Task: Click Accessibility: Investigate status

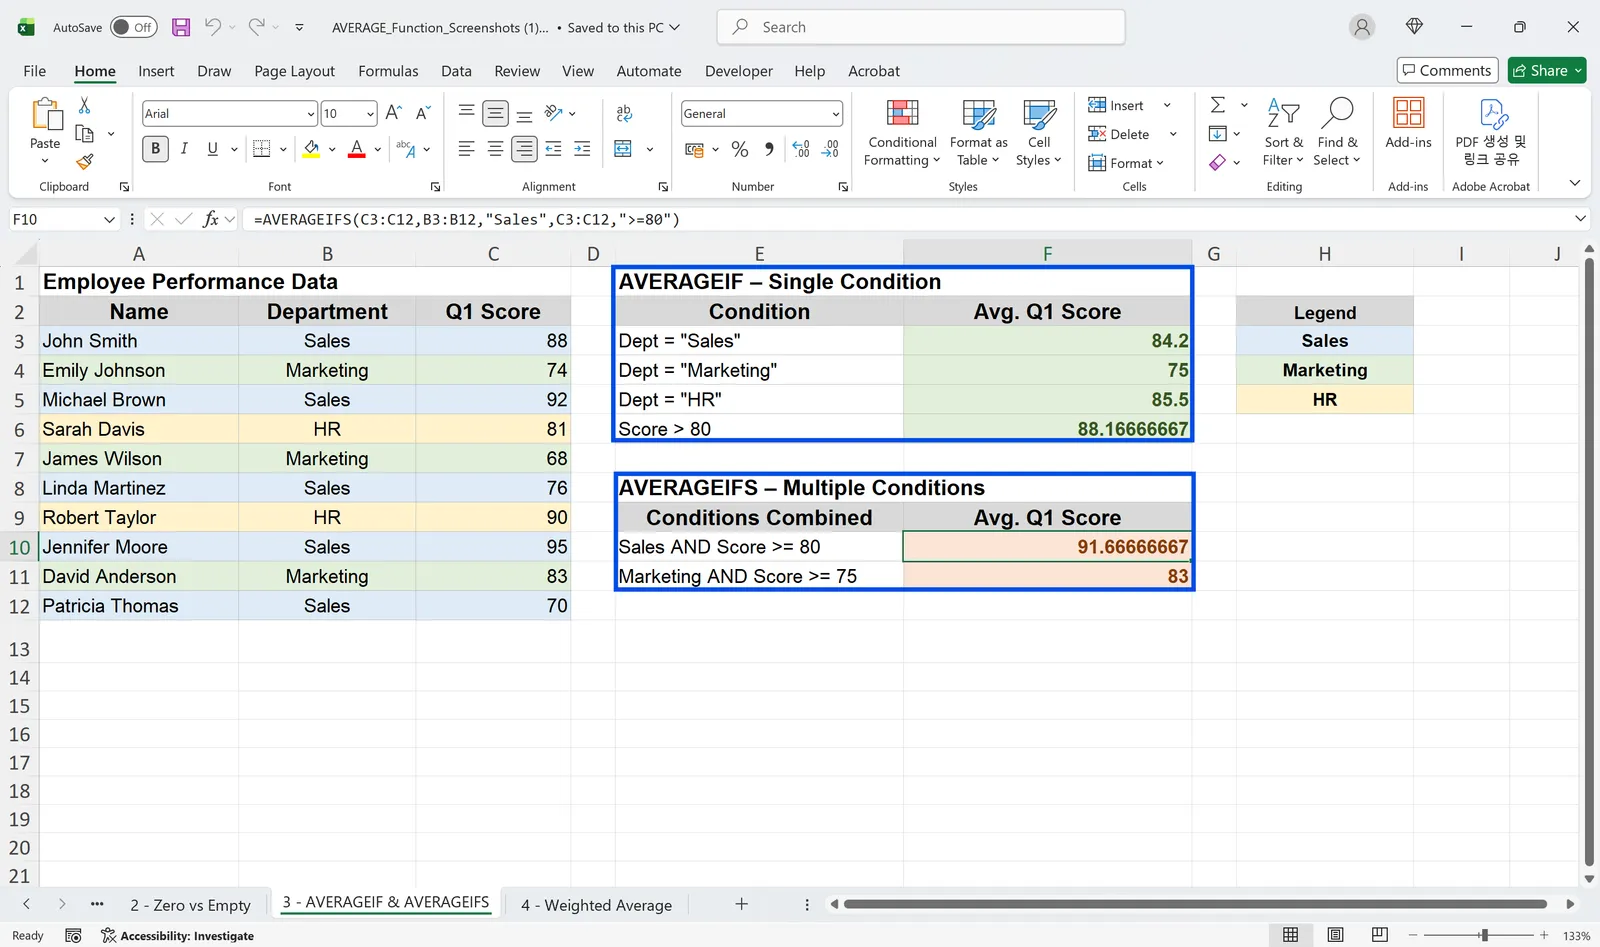Action: (x=177, y=936)
